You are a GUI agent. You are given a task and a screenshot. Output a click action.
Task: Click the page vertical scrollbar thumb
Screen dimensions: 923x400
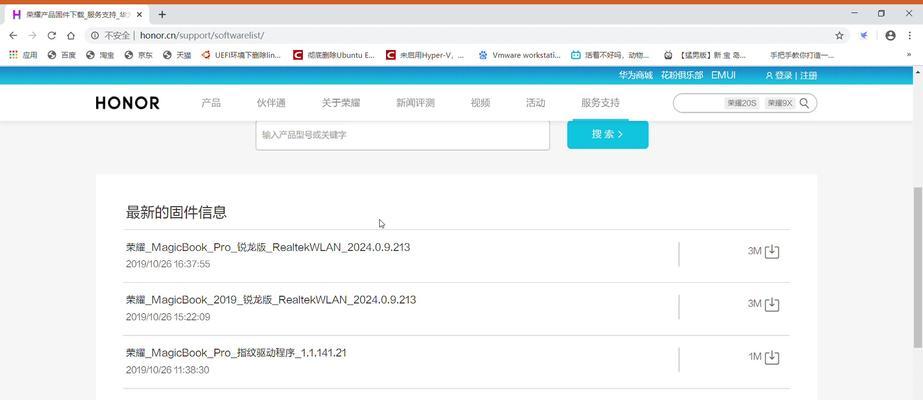coord(918,268)
